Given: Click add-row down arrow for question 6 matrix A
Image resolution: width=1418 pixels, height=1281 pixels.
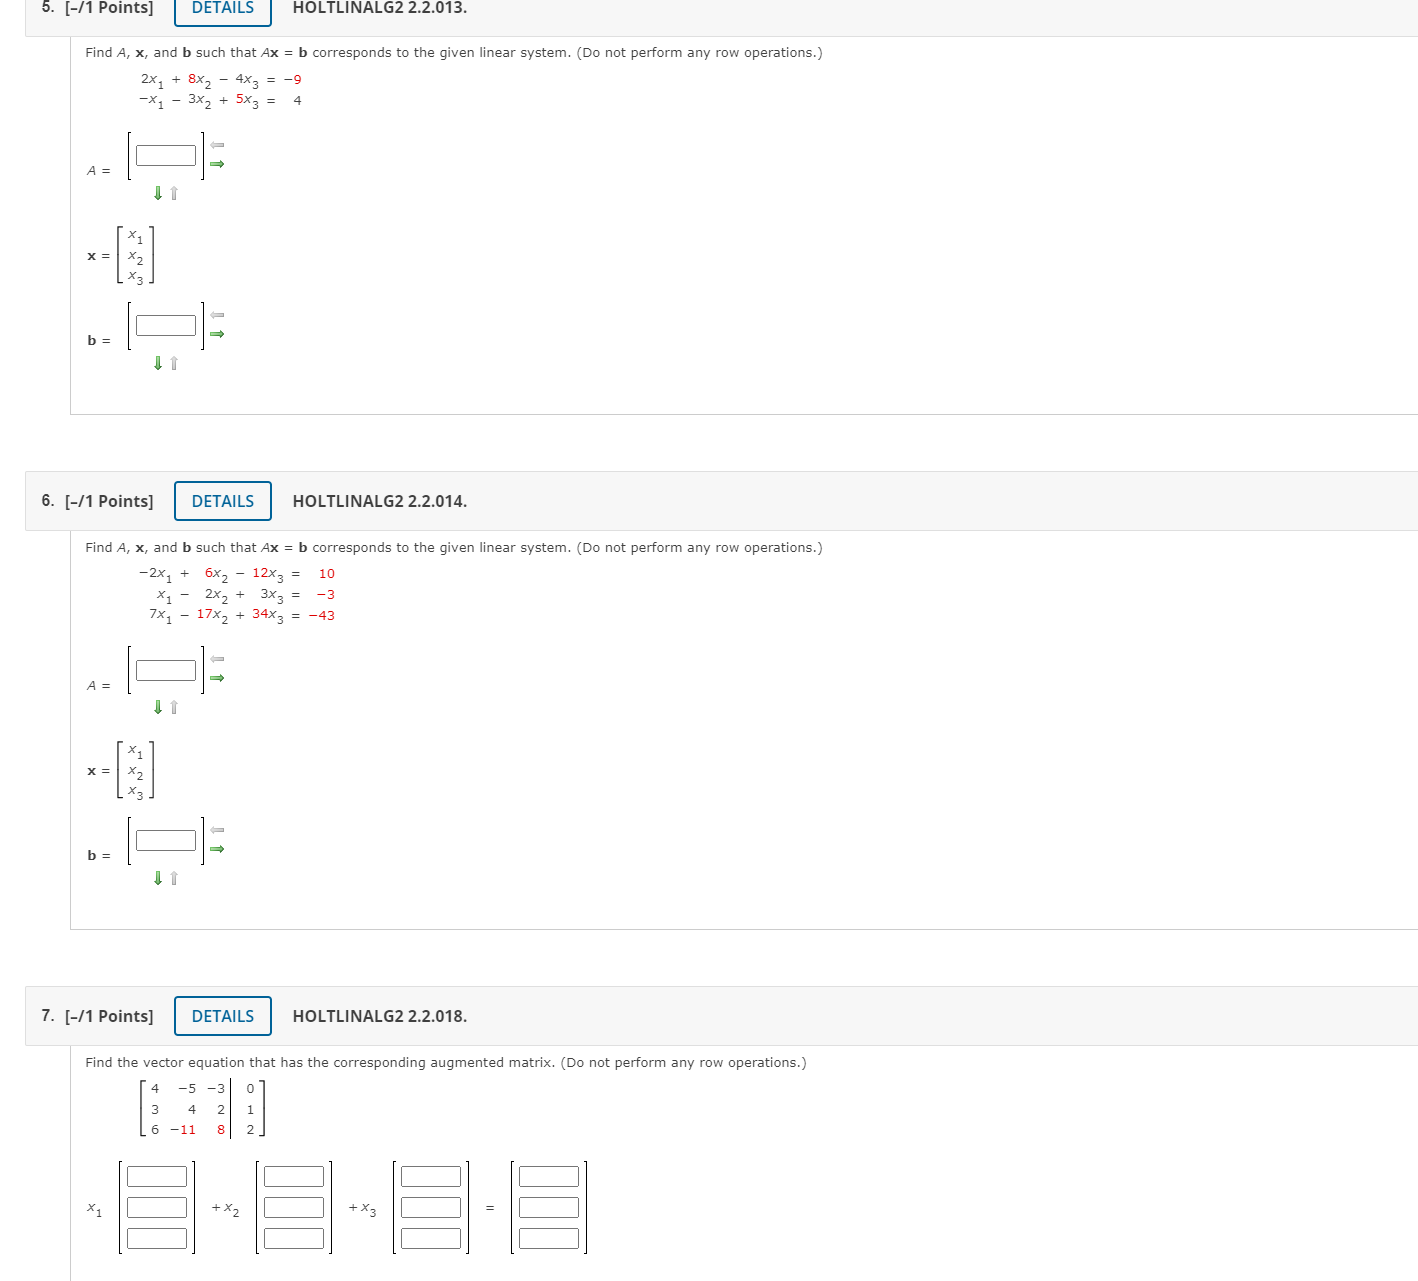Looking at the screenshot, I should pyautogui.click(x=158, y=707).
